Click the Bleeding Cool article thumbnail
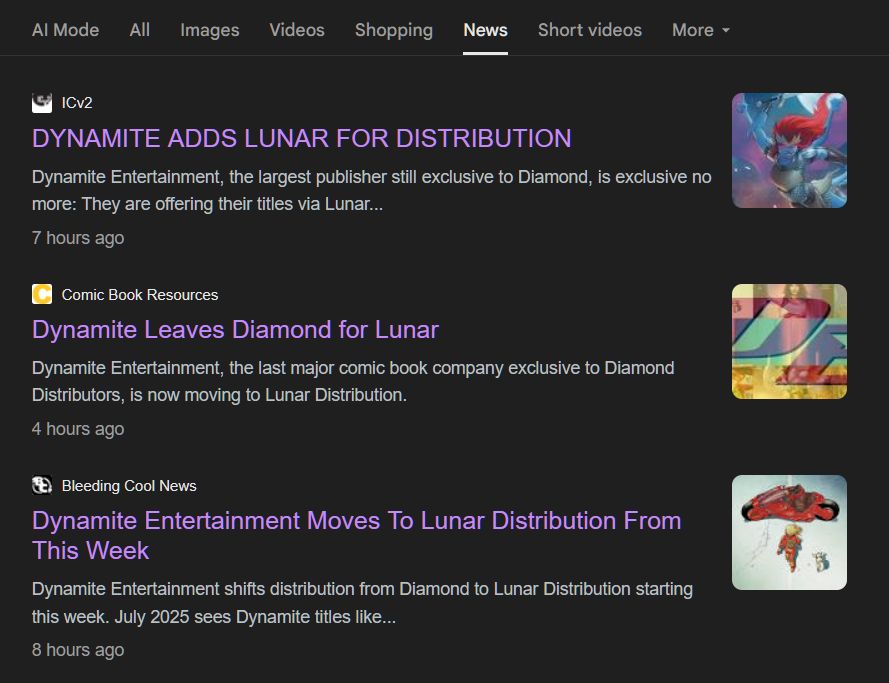 tap(789, 532)
